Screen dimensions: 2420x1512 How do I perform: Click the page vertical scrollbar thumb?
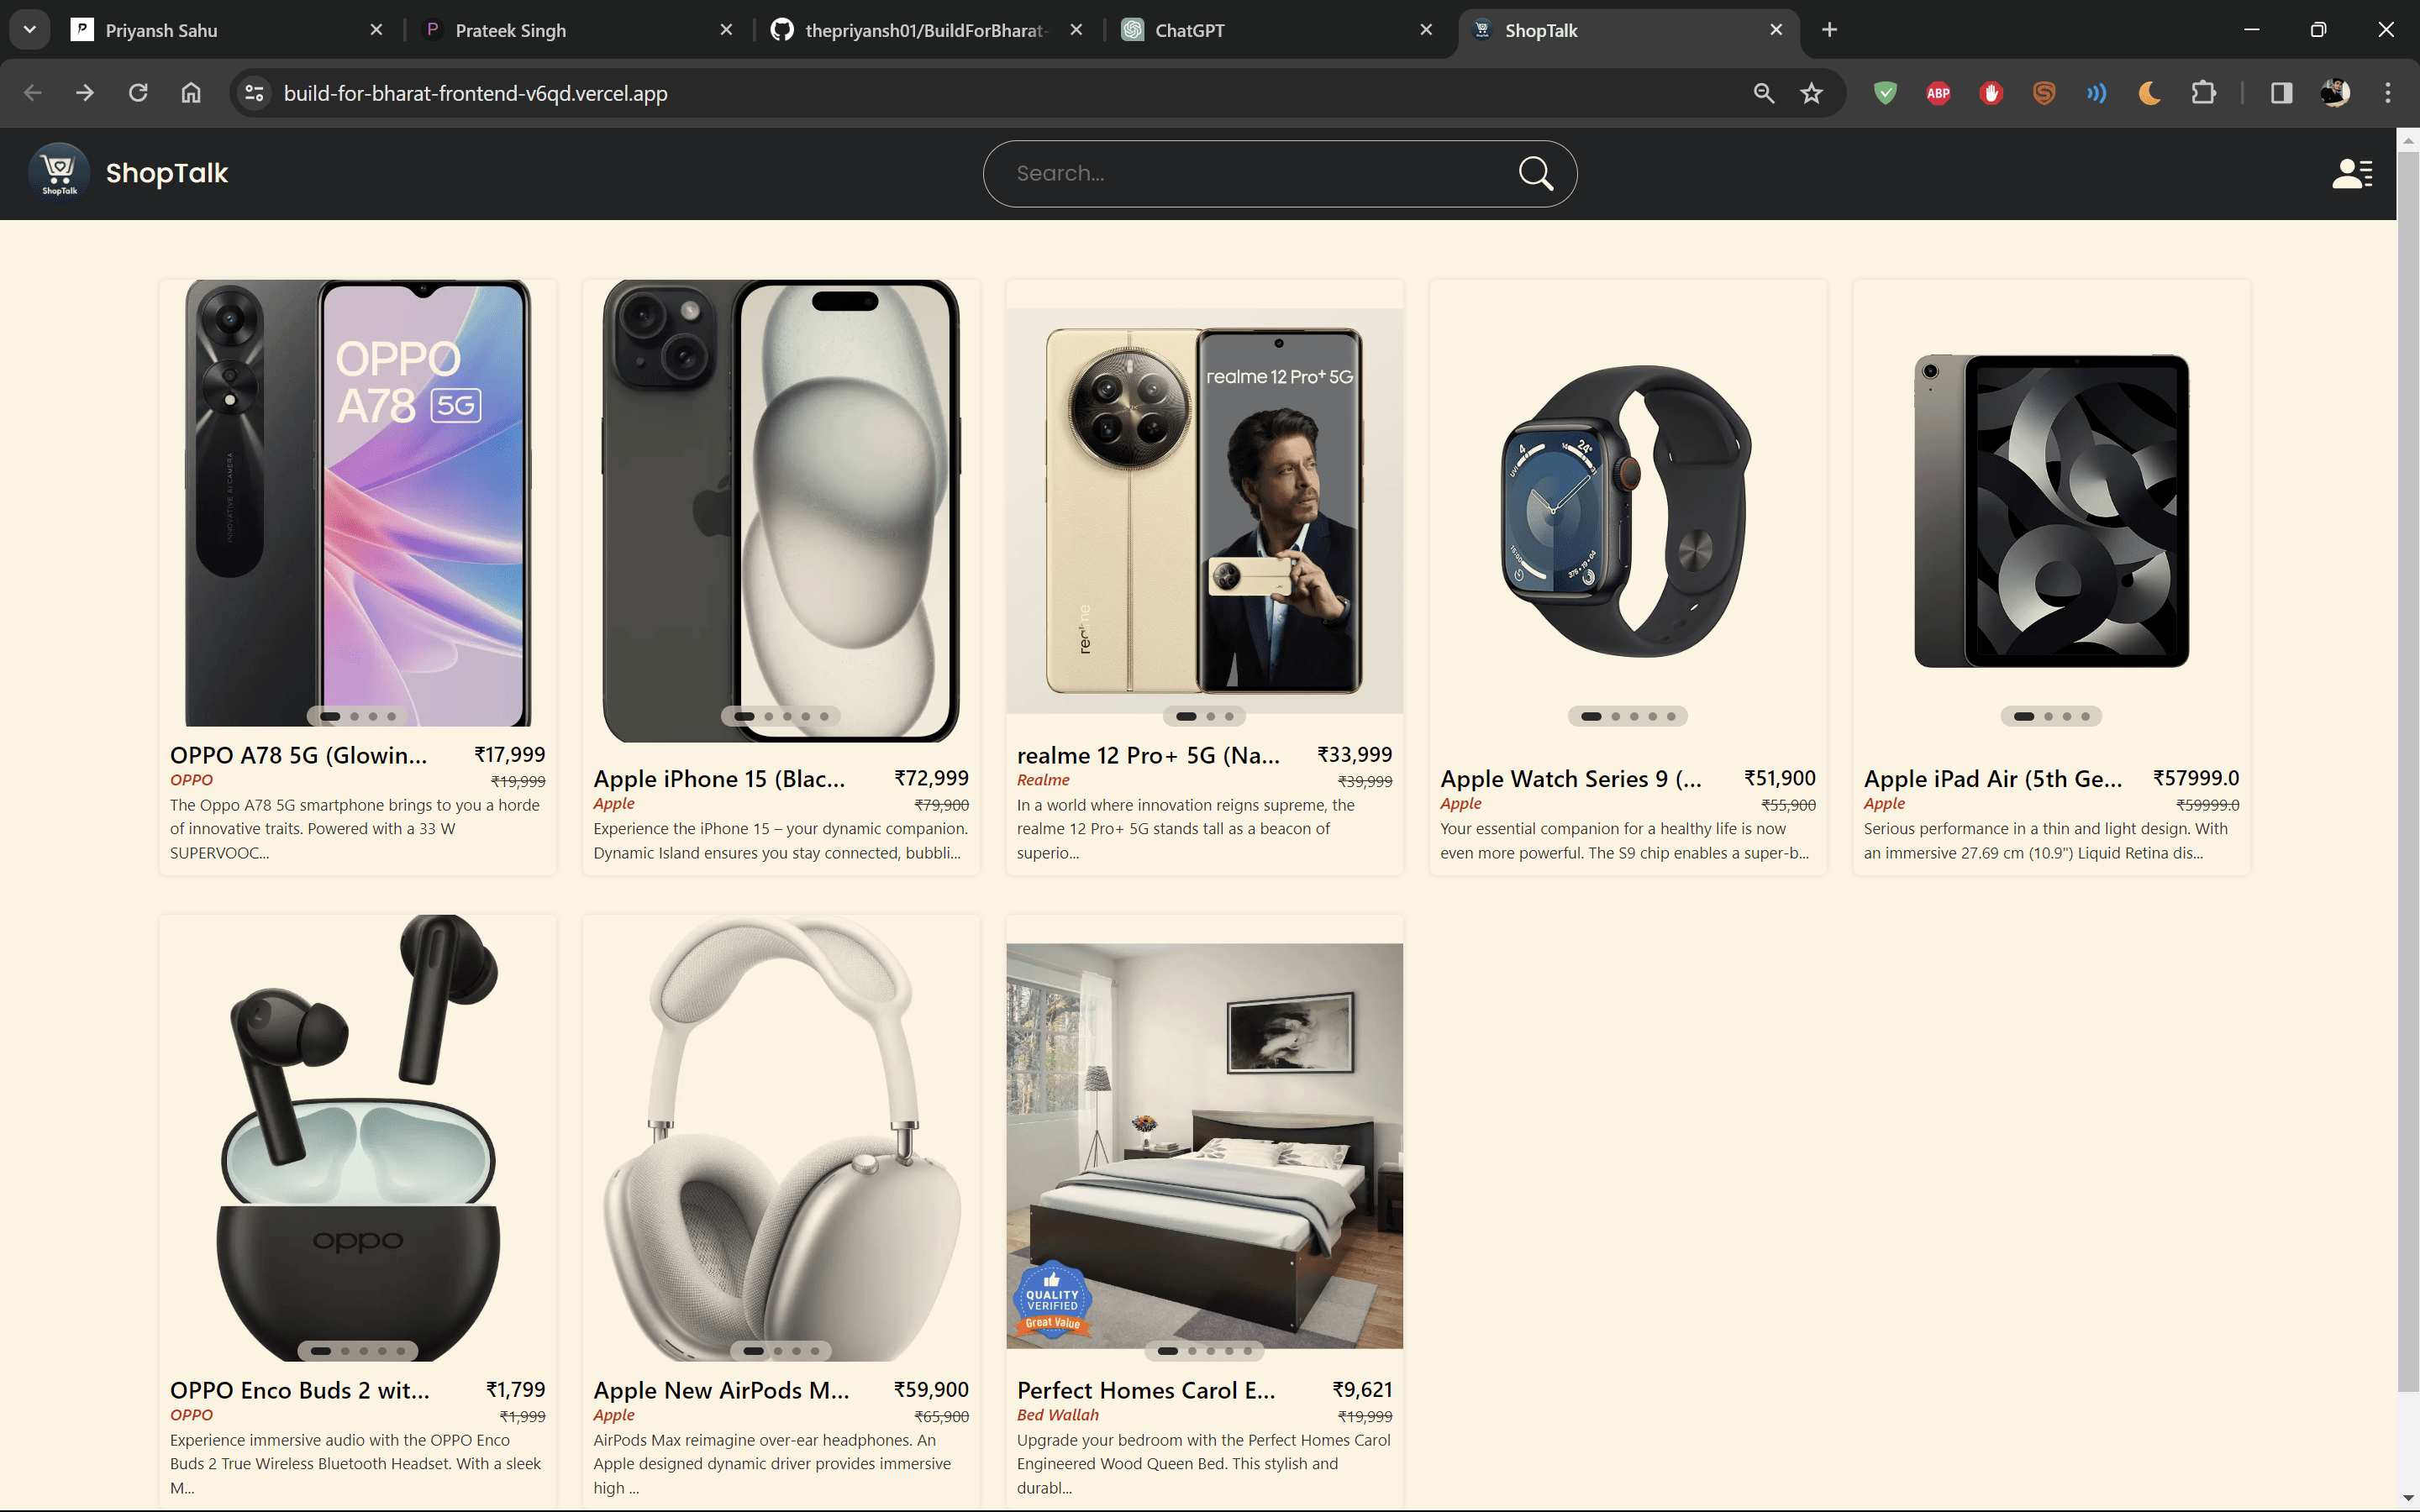[2408, 770]
